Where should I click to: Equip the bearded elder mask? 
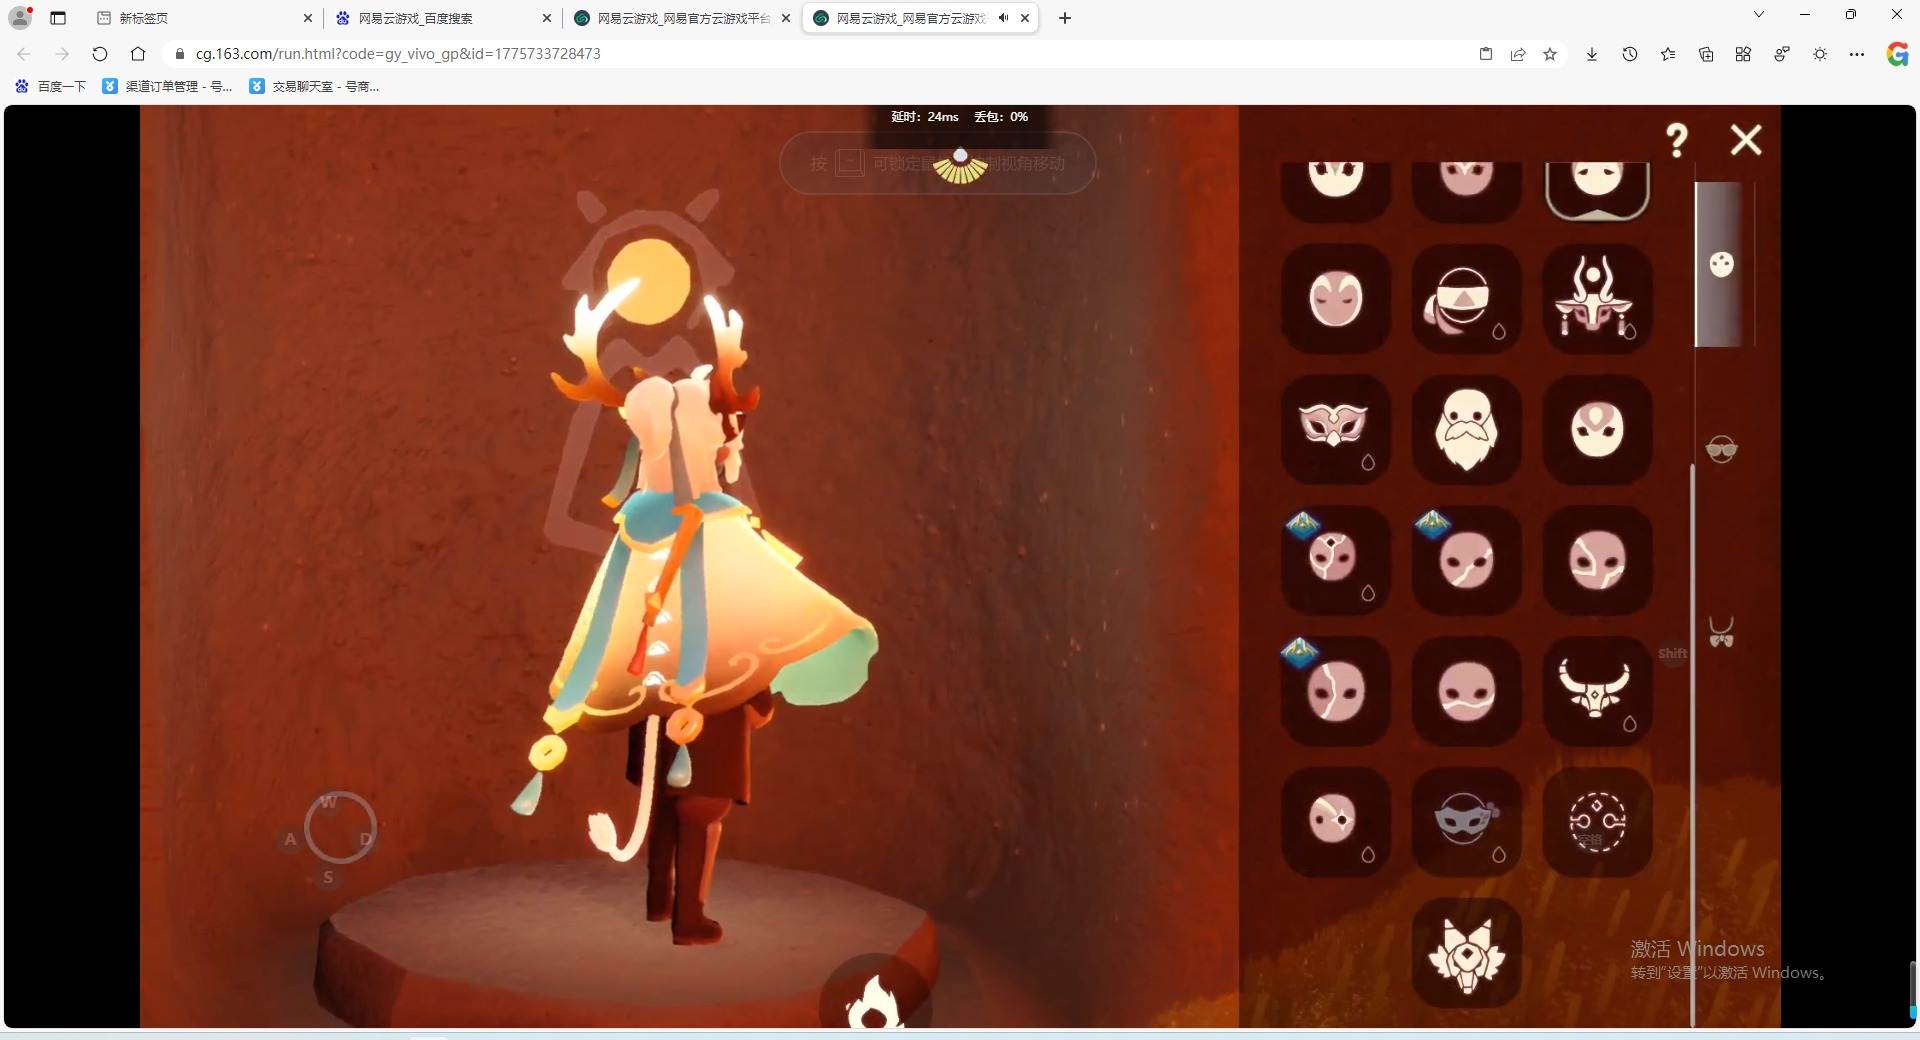(x=1466, y=429)
